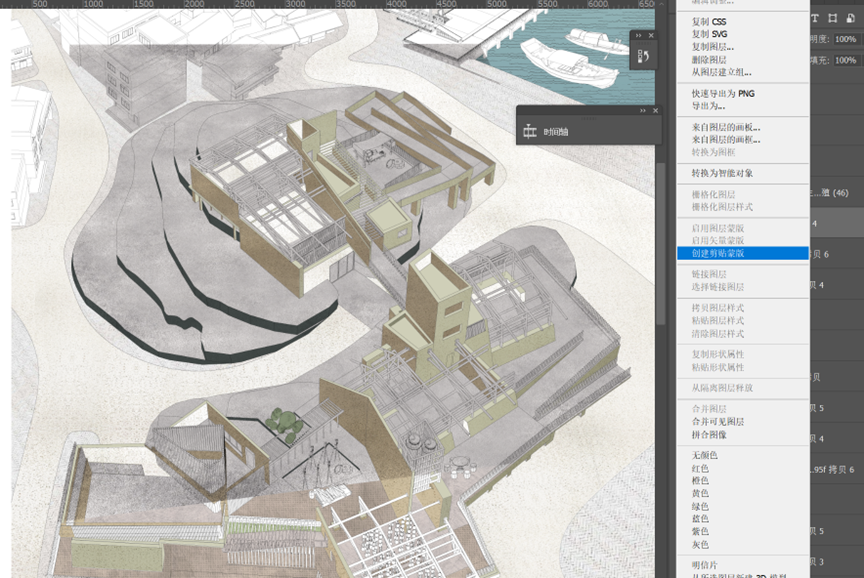Close the Timeline floating panel

(x=655, y=111)
